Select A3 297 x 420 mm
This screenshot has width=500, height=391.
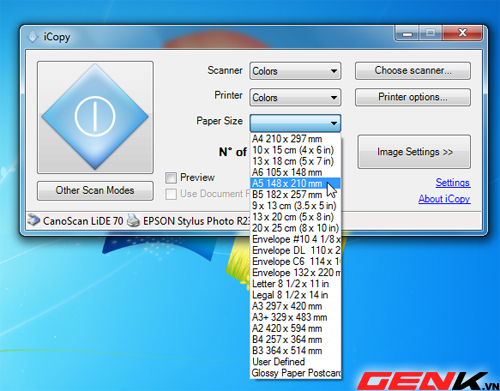point(295,306)
